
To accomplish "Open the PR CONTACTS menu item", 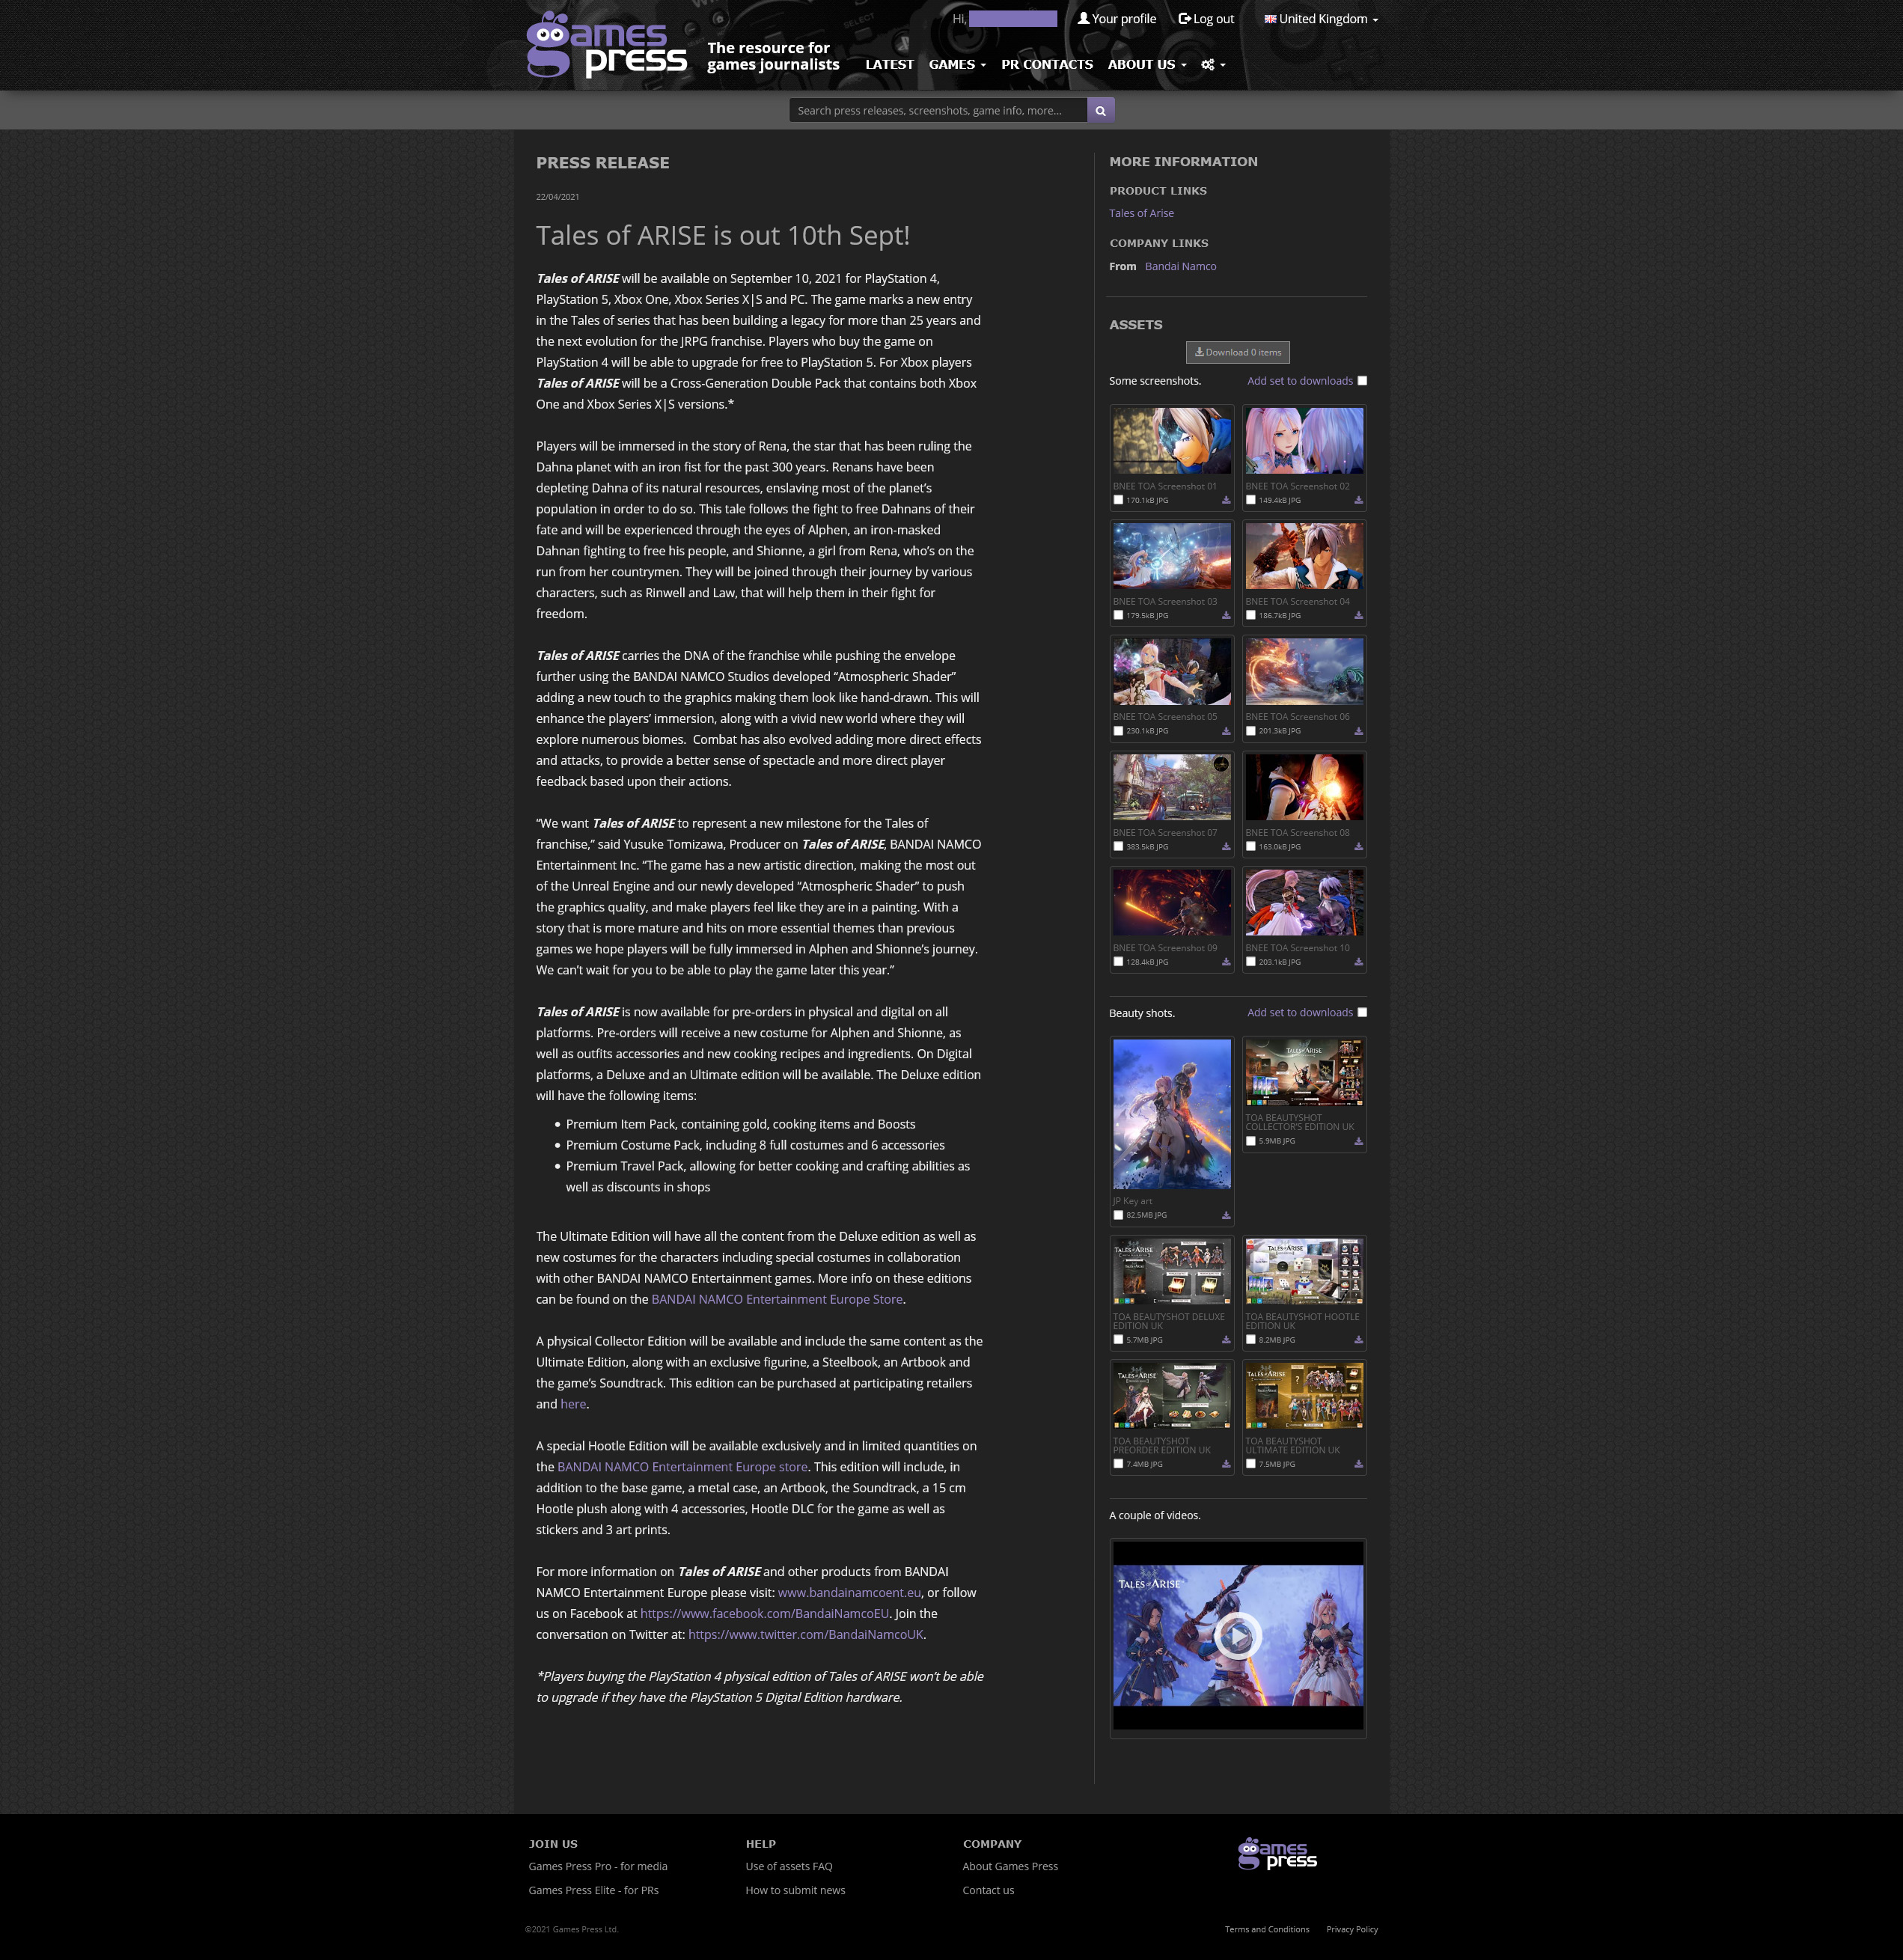I will 1047,64.
